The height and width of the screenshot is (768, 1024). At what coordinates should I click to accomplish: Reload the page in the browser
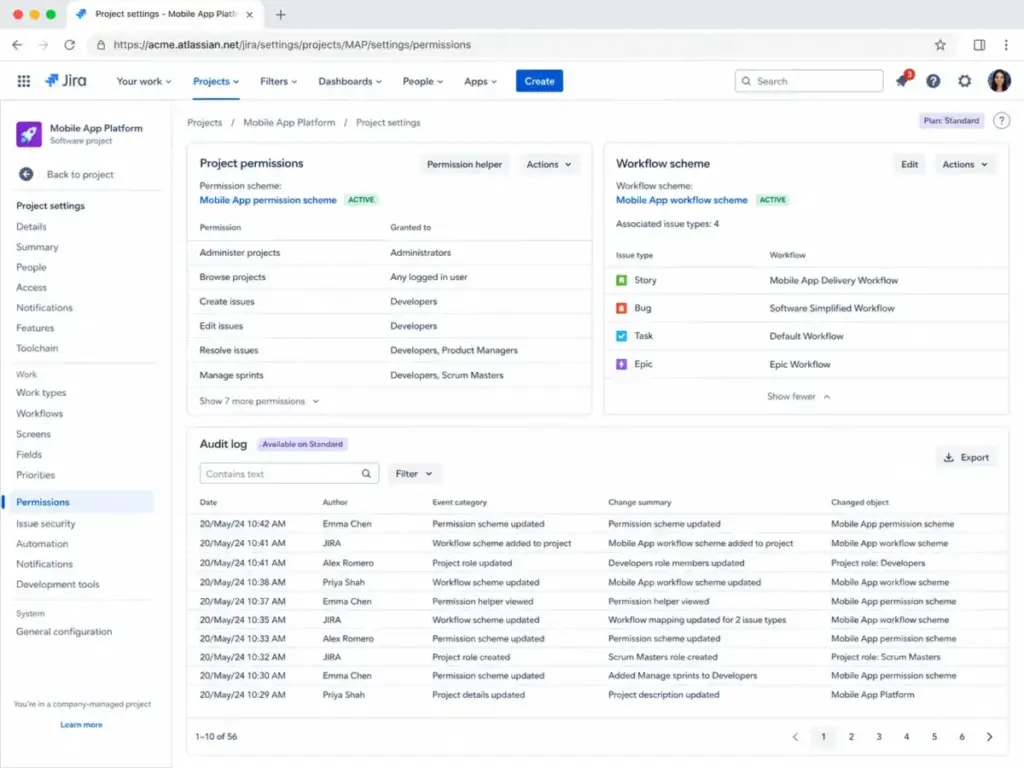click(69, 44)
